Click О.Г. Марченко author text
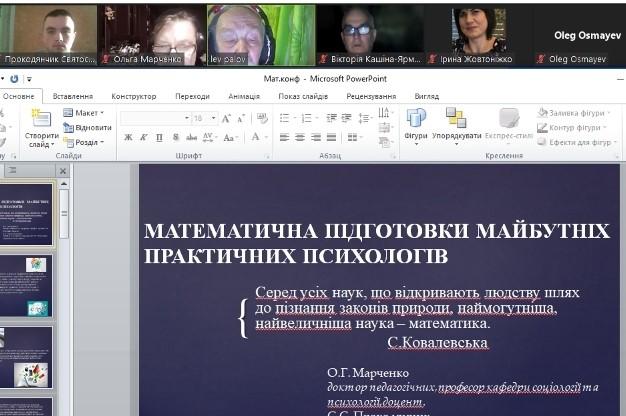The width and height of the screenshot is (626, 416). click(368, 373)
